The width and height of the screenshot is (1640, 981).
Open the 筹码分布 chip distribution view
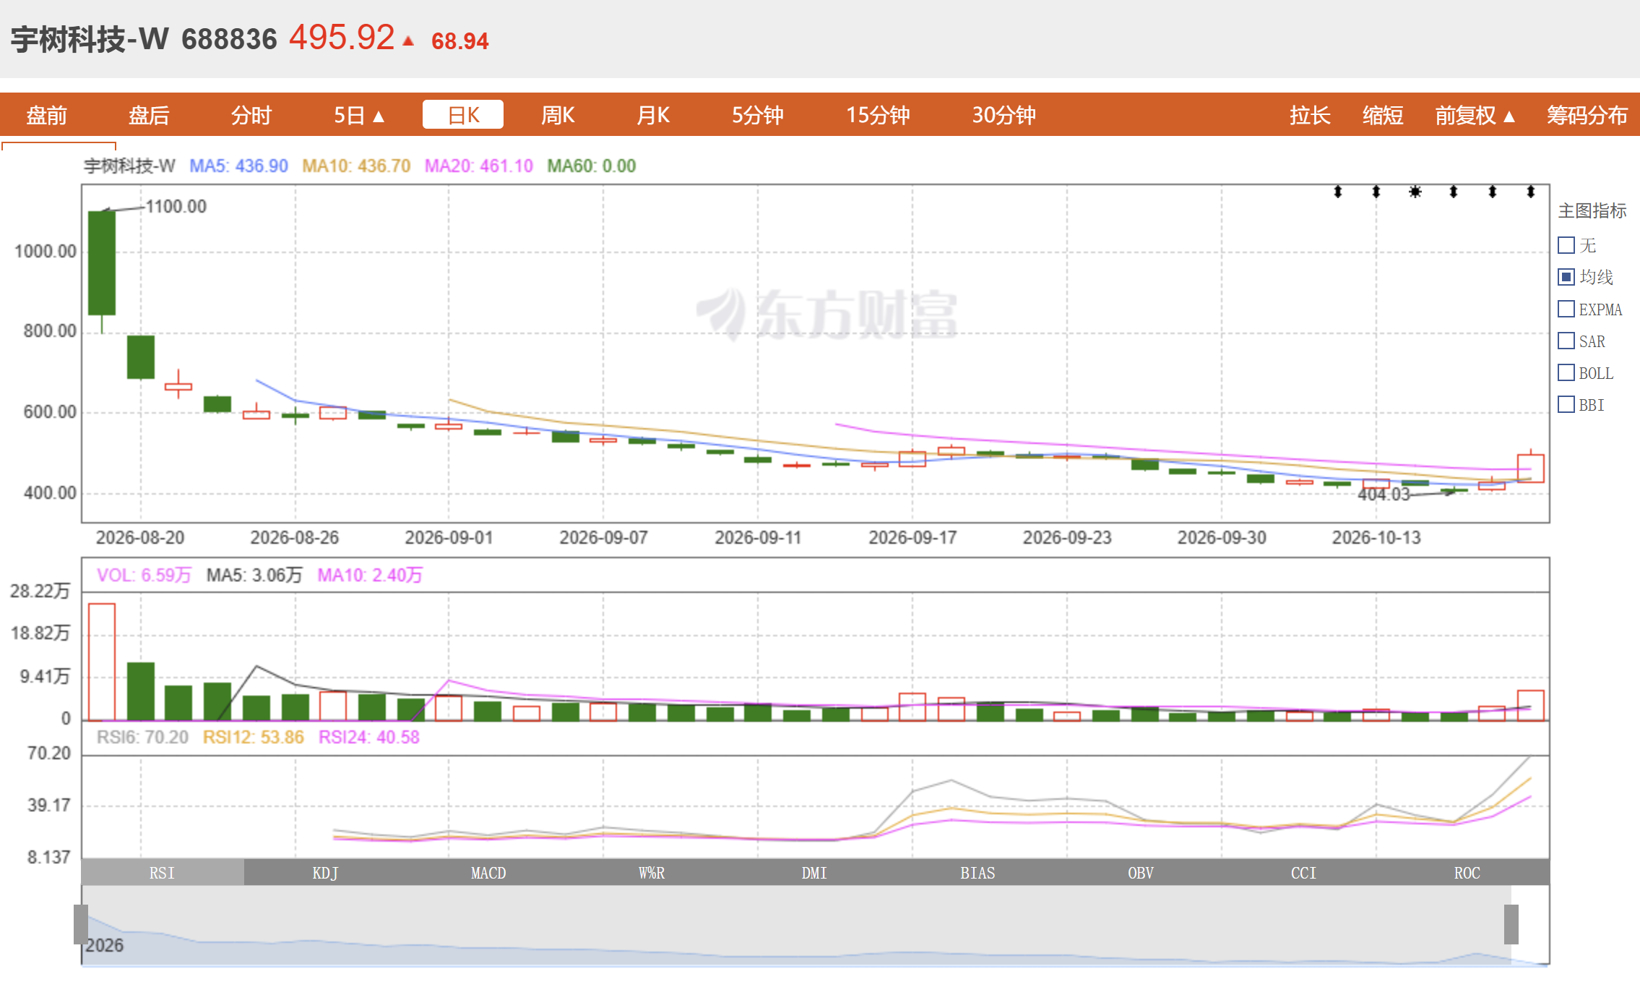pos(1587,115)
